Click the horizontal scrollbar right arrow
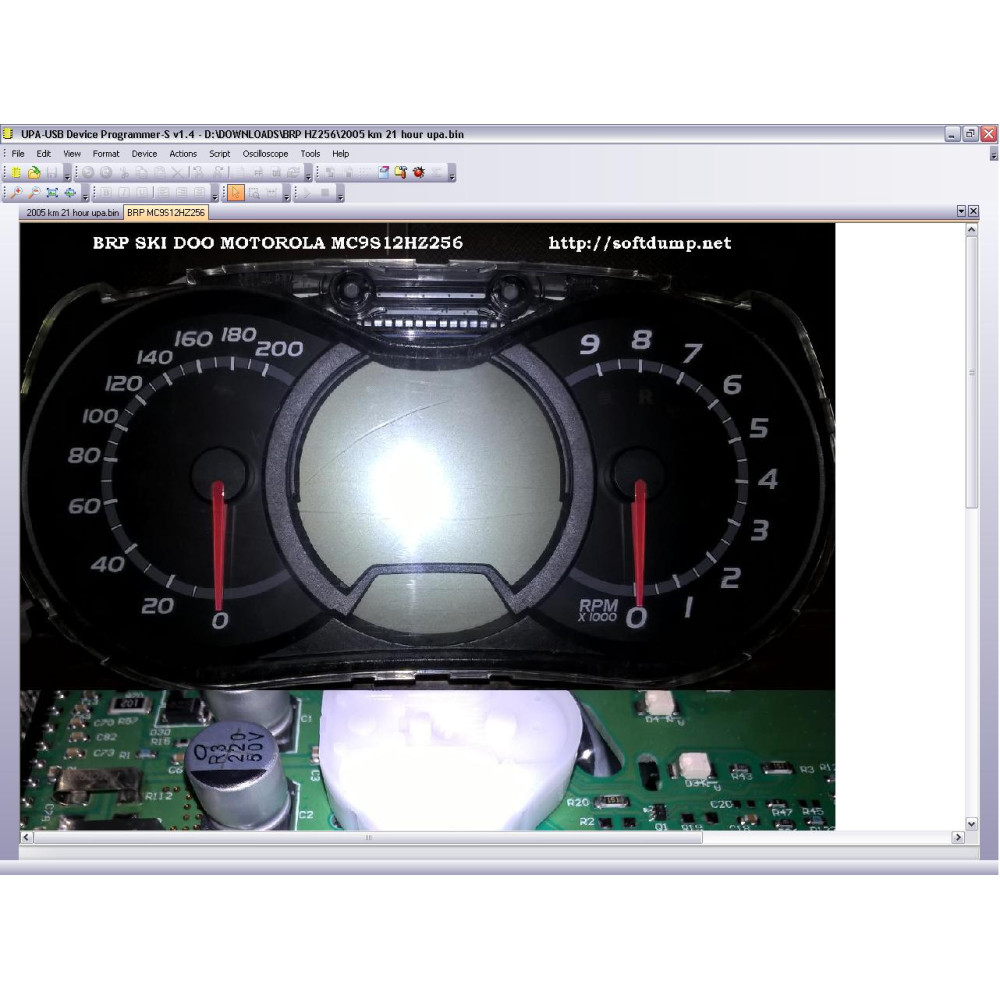 [x=958, y=837]
